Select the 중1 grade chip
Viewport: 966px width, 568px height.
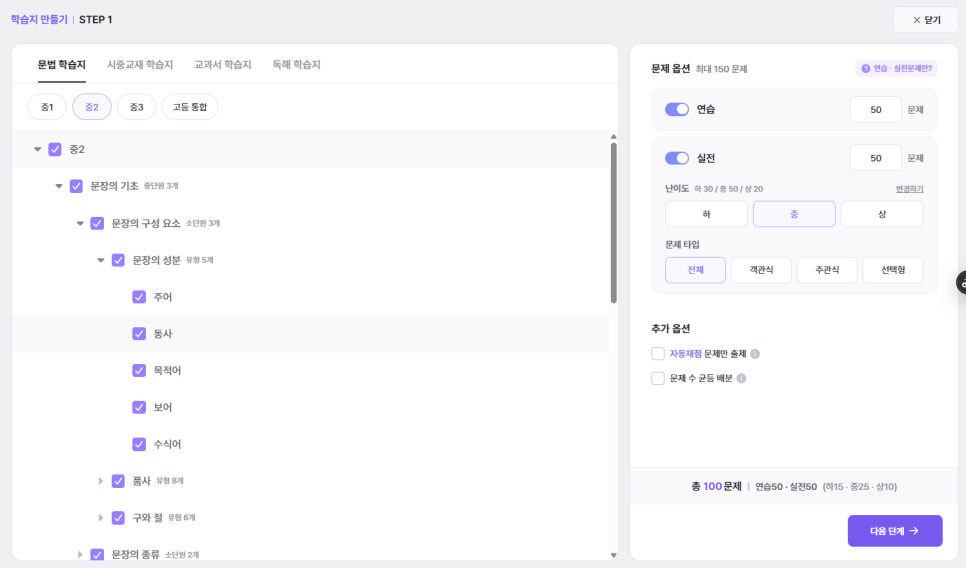[x=47, y=107]
